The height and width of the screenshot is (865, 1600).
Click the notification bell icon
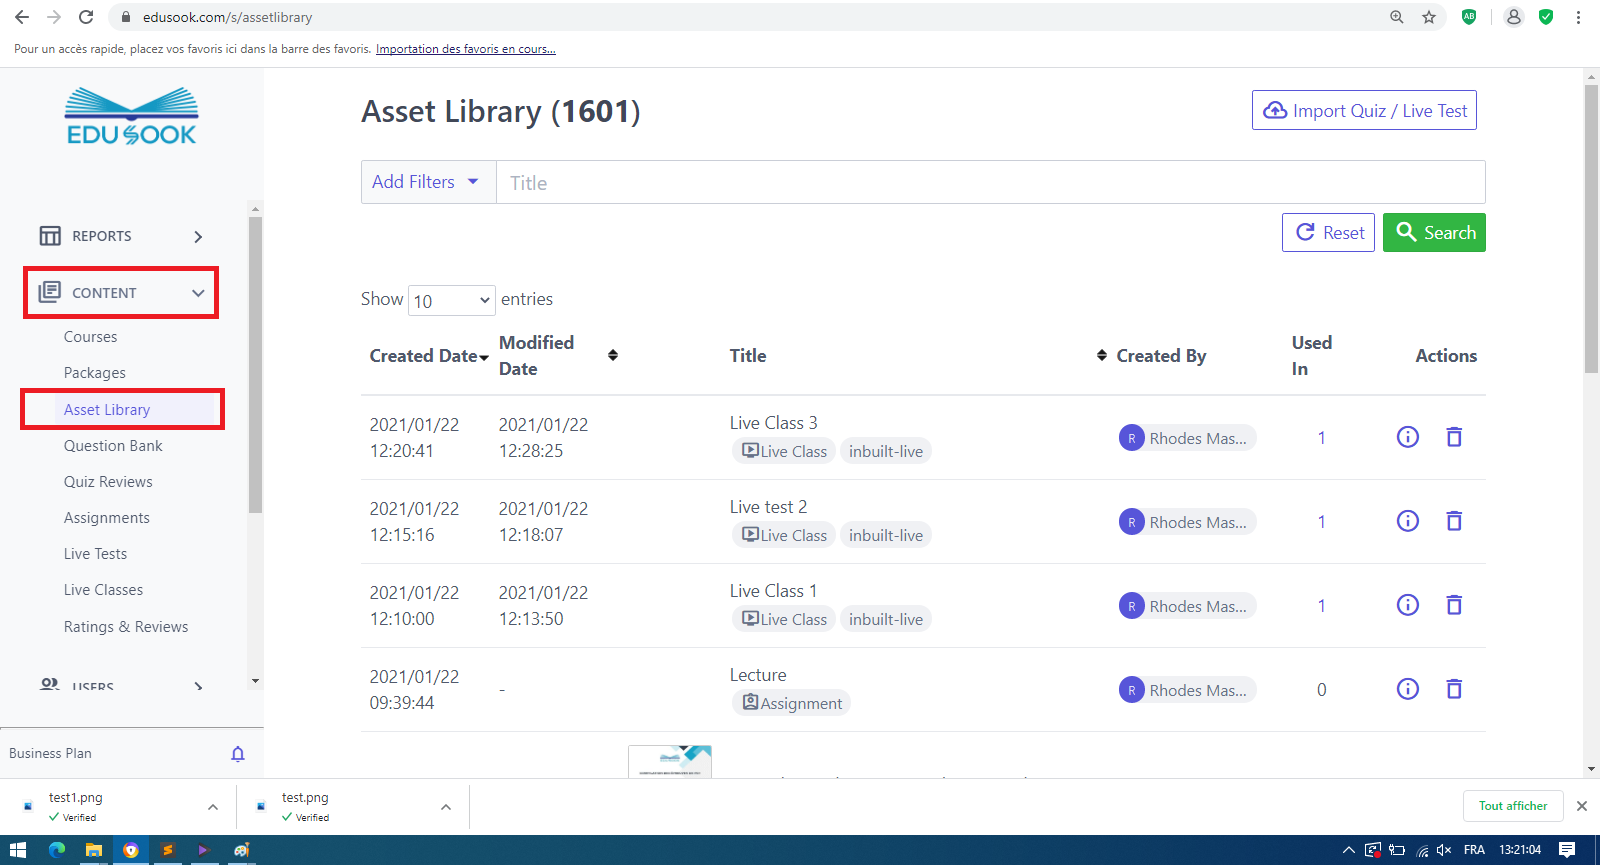tap(238, 754)
